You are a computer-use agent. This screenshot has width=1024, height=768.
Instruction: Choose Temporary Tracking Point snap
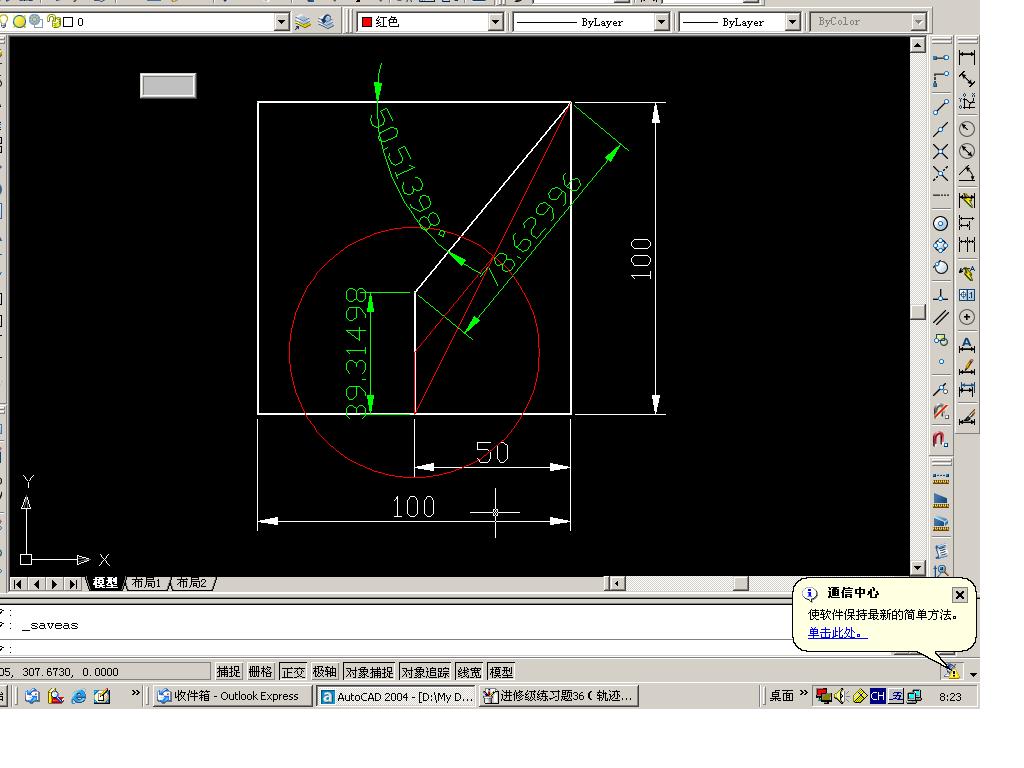940,57
